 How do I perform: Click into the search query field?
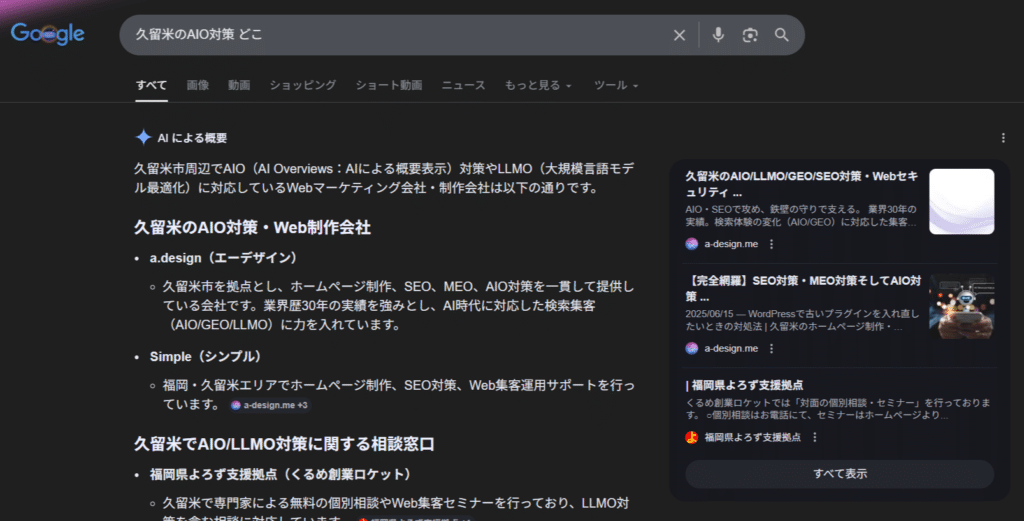coord(398,35)
